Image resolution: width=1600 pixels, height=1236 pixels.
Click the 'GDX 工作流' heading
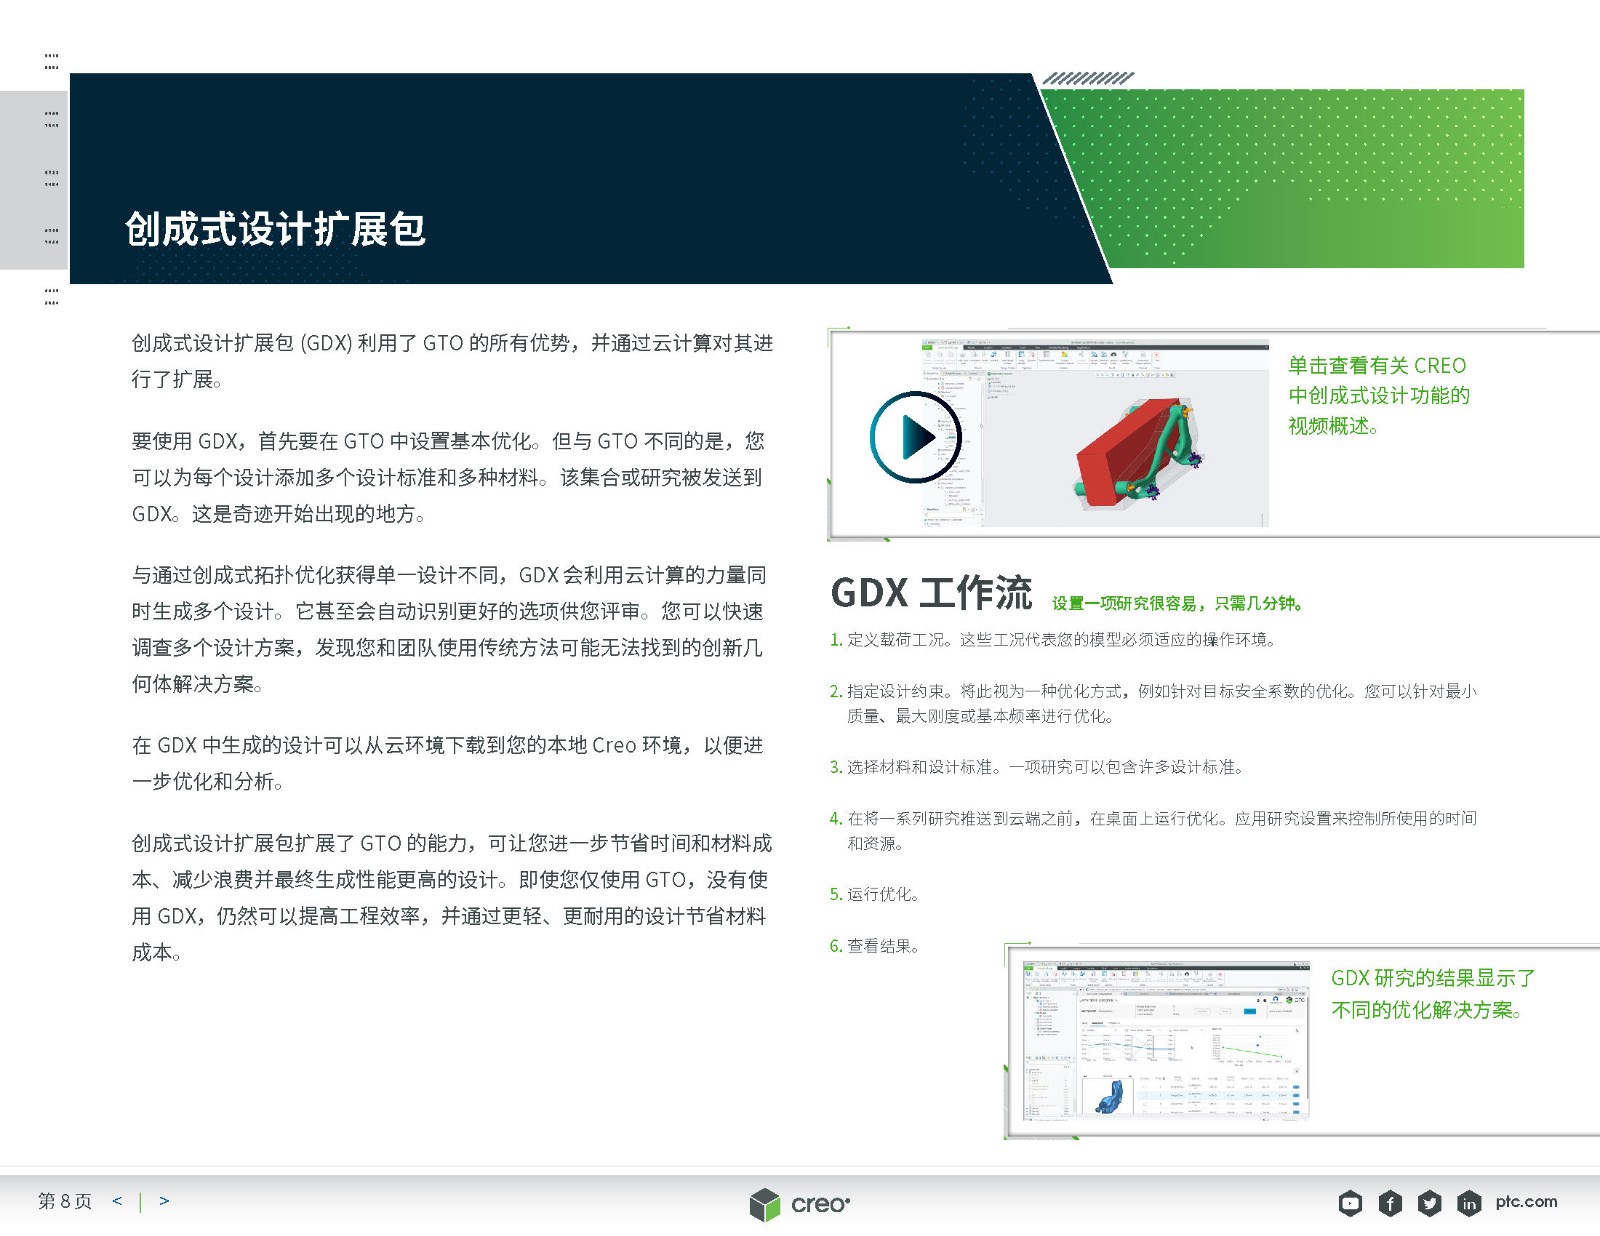pos(931,593)
